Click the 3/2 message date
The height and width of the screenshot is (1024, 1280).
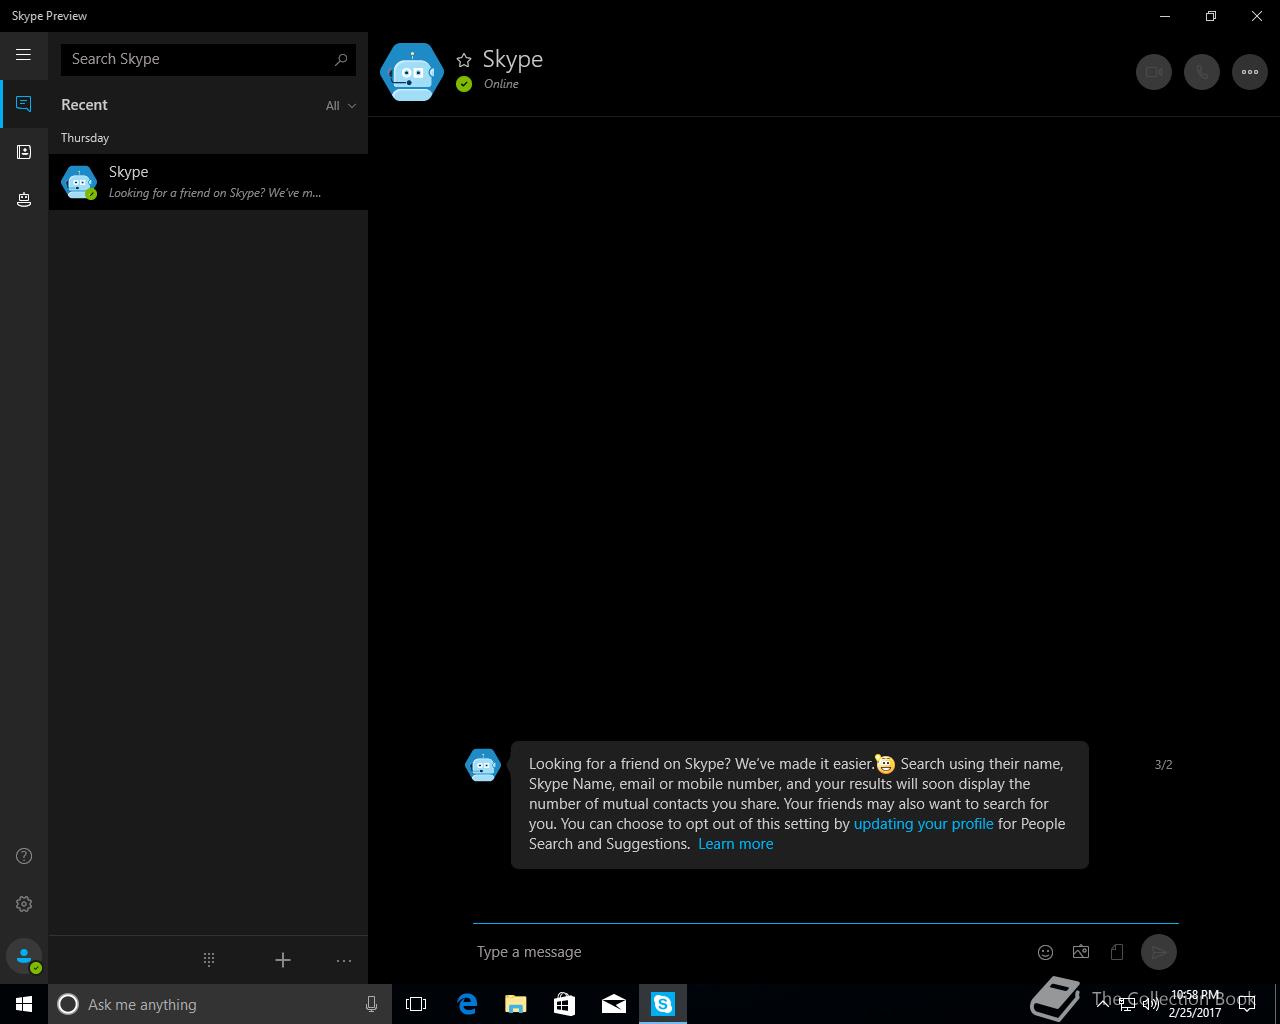tap(1163, 765)
